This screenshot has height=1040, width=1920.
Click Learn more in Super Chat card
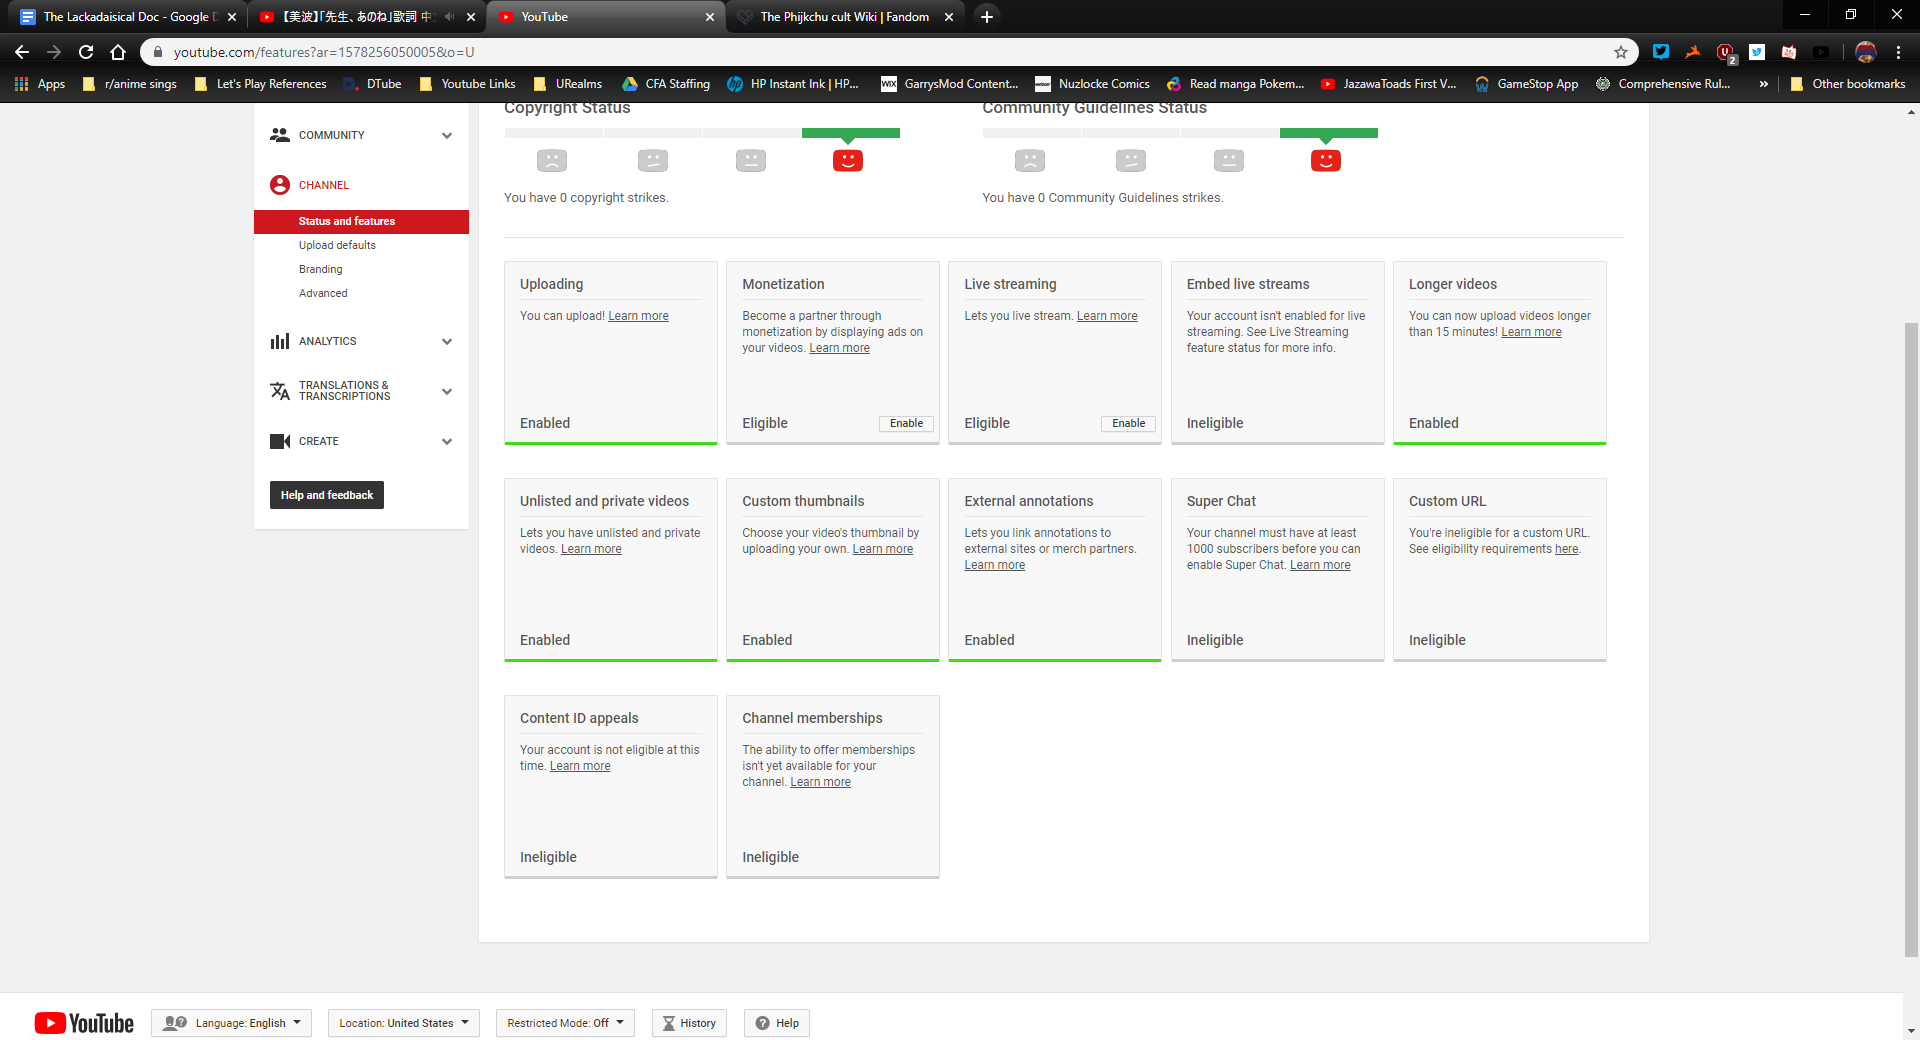click(1320, 565)
